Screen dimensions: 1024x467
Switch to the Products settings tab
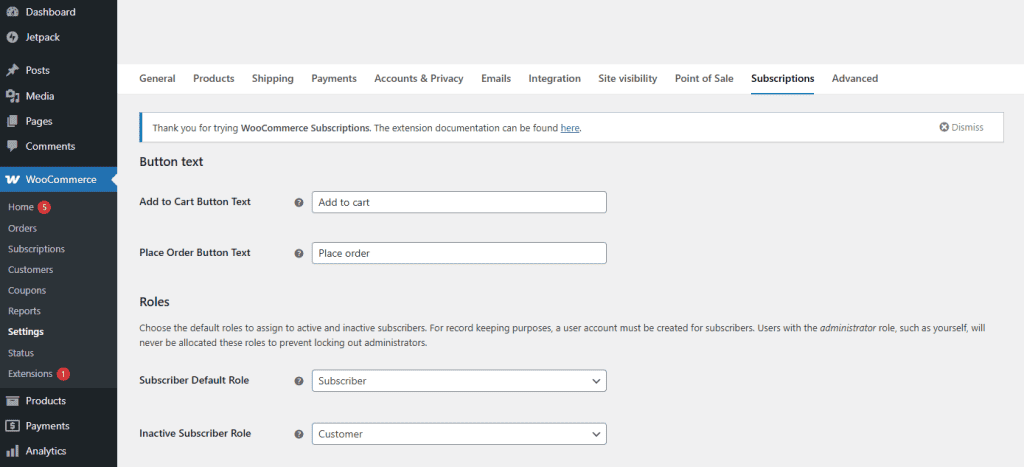tap(214, 78)
